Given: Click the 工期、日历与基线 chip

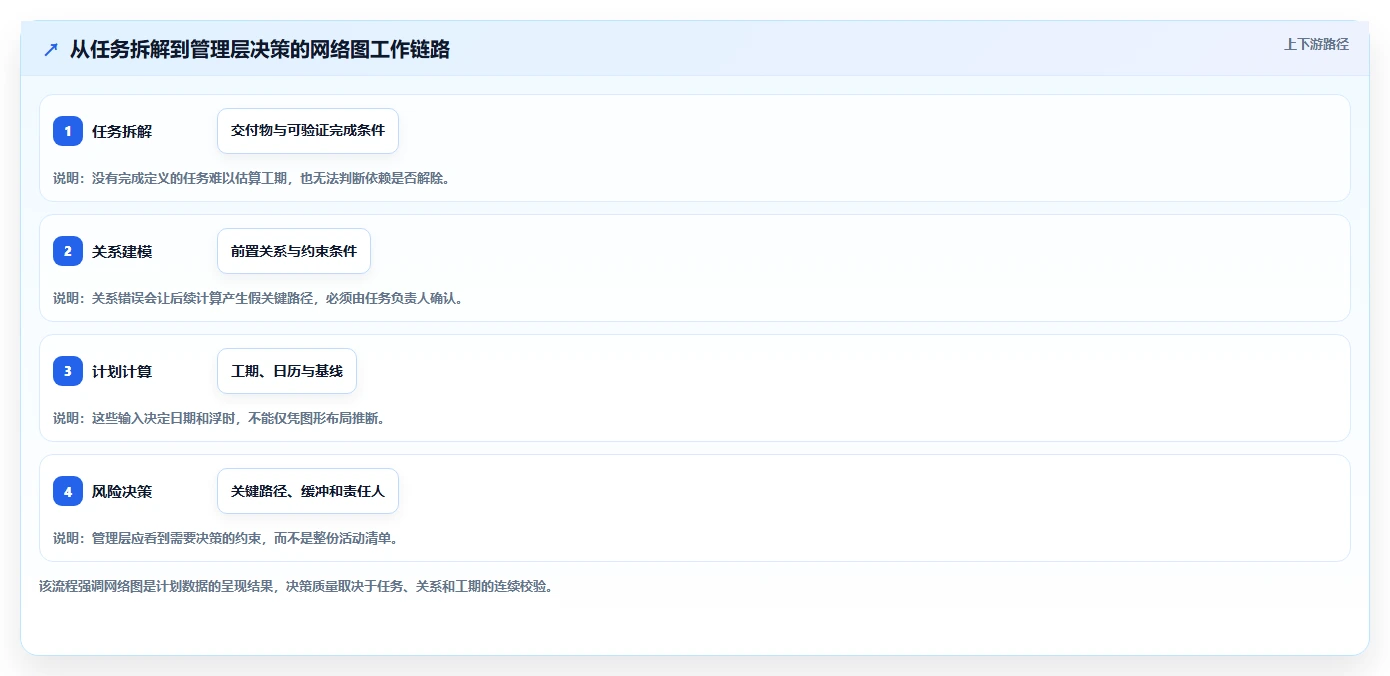Looking at the screenshot, I should (287, 371).
